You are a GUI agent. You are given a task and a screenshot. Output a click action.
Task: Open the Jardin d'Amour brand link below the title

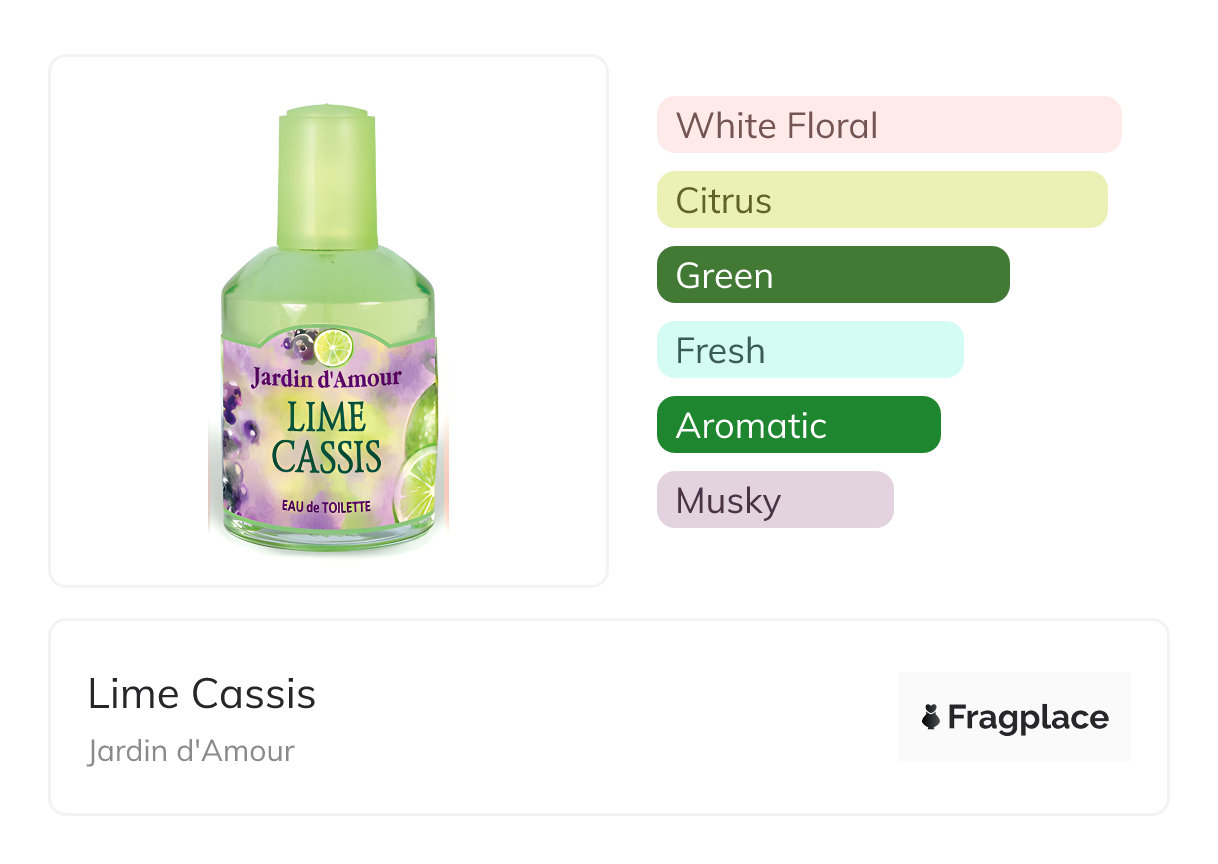(x=191, y=751)
